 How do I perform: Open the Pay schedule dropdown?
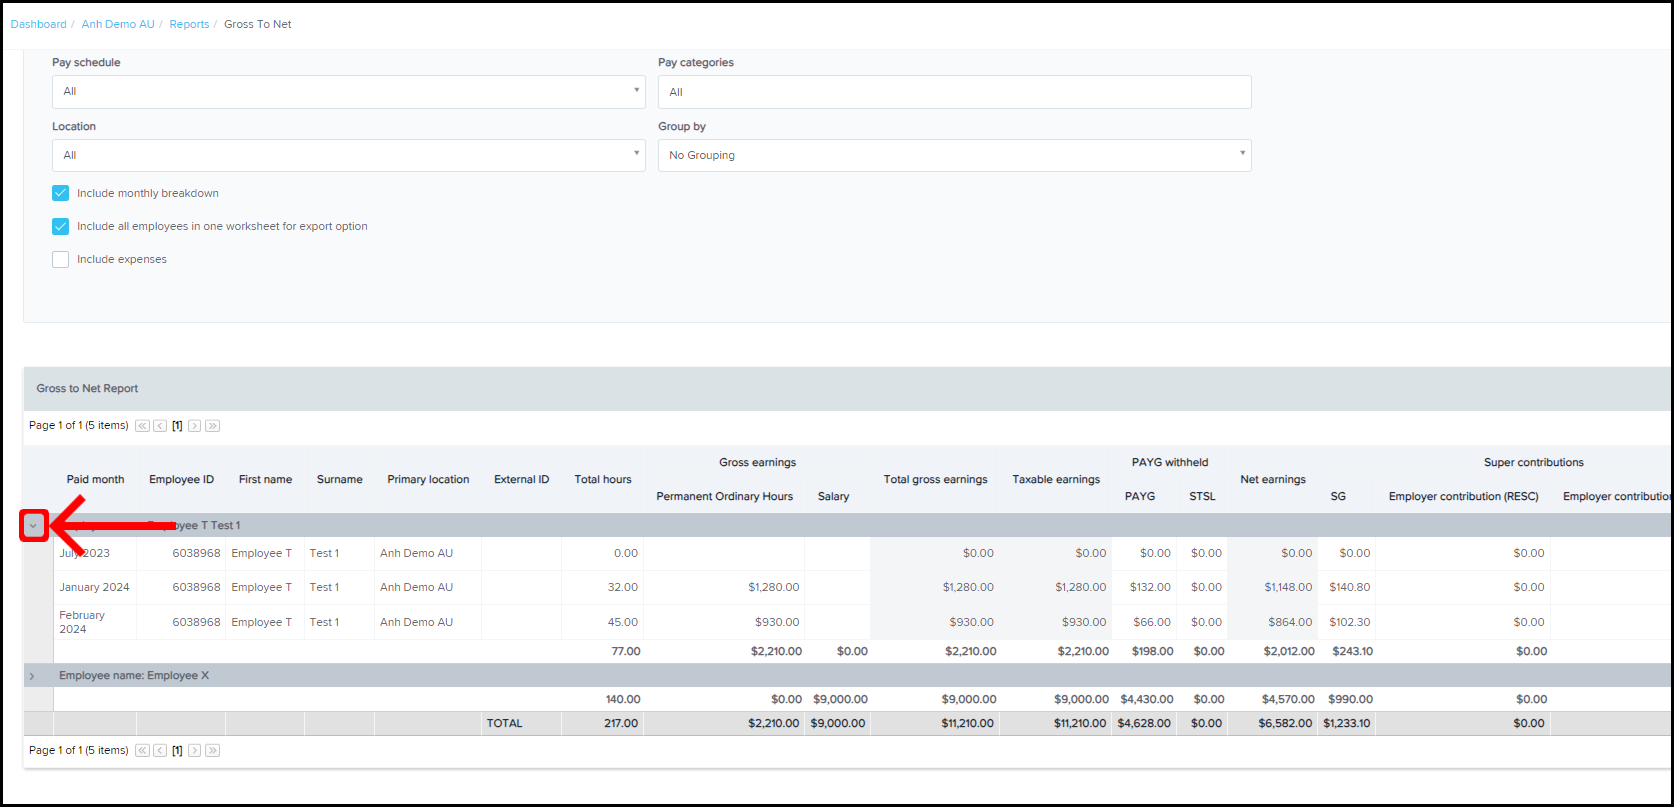(x=348, y=92)
